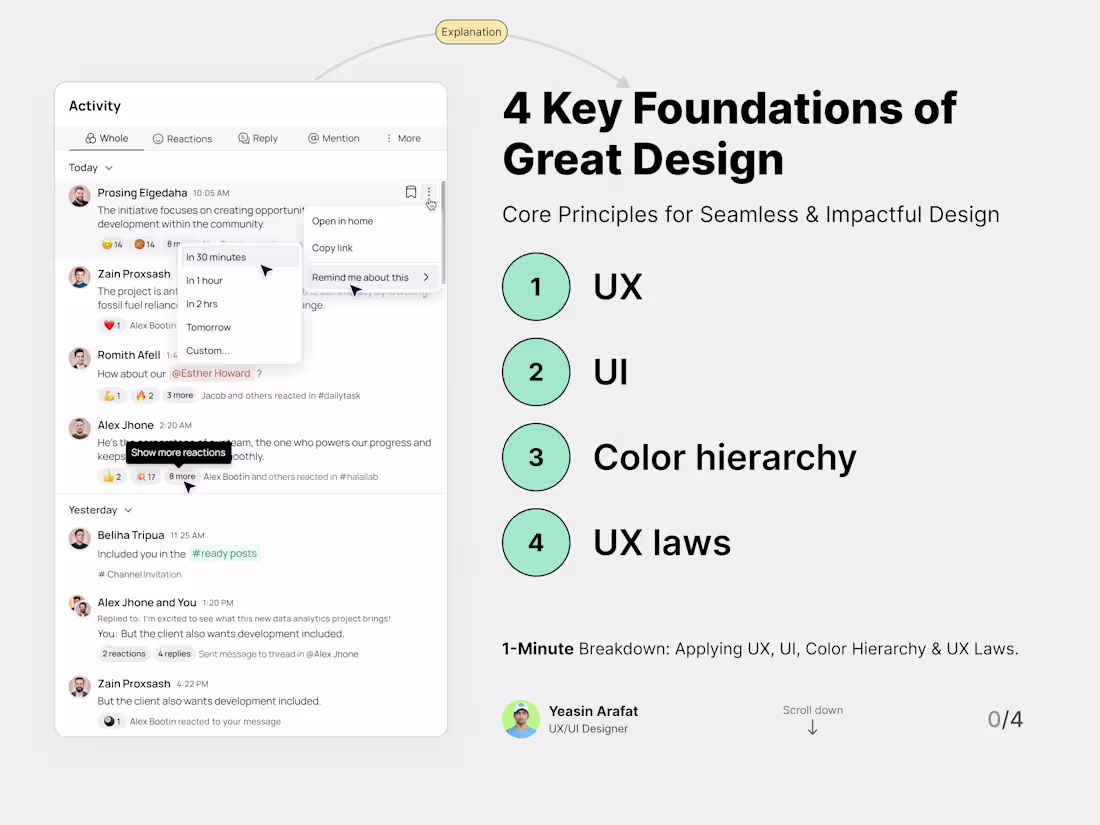Screen dimensions: 1100x825
Task: Click the thumbs-up reaction on Alex Jhone's message
Action: 112,476
